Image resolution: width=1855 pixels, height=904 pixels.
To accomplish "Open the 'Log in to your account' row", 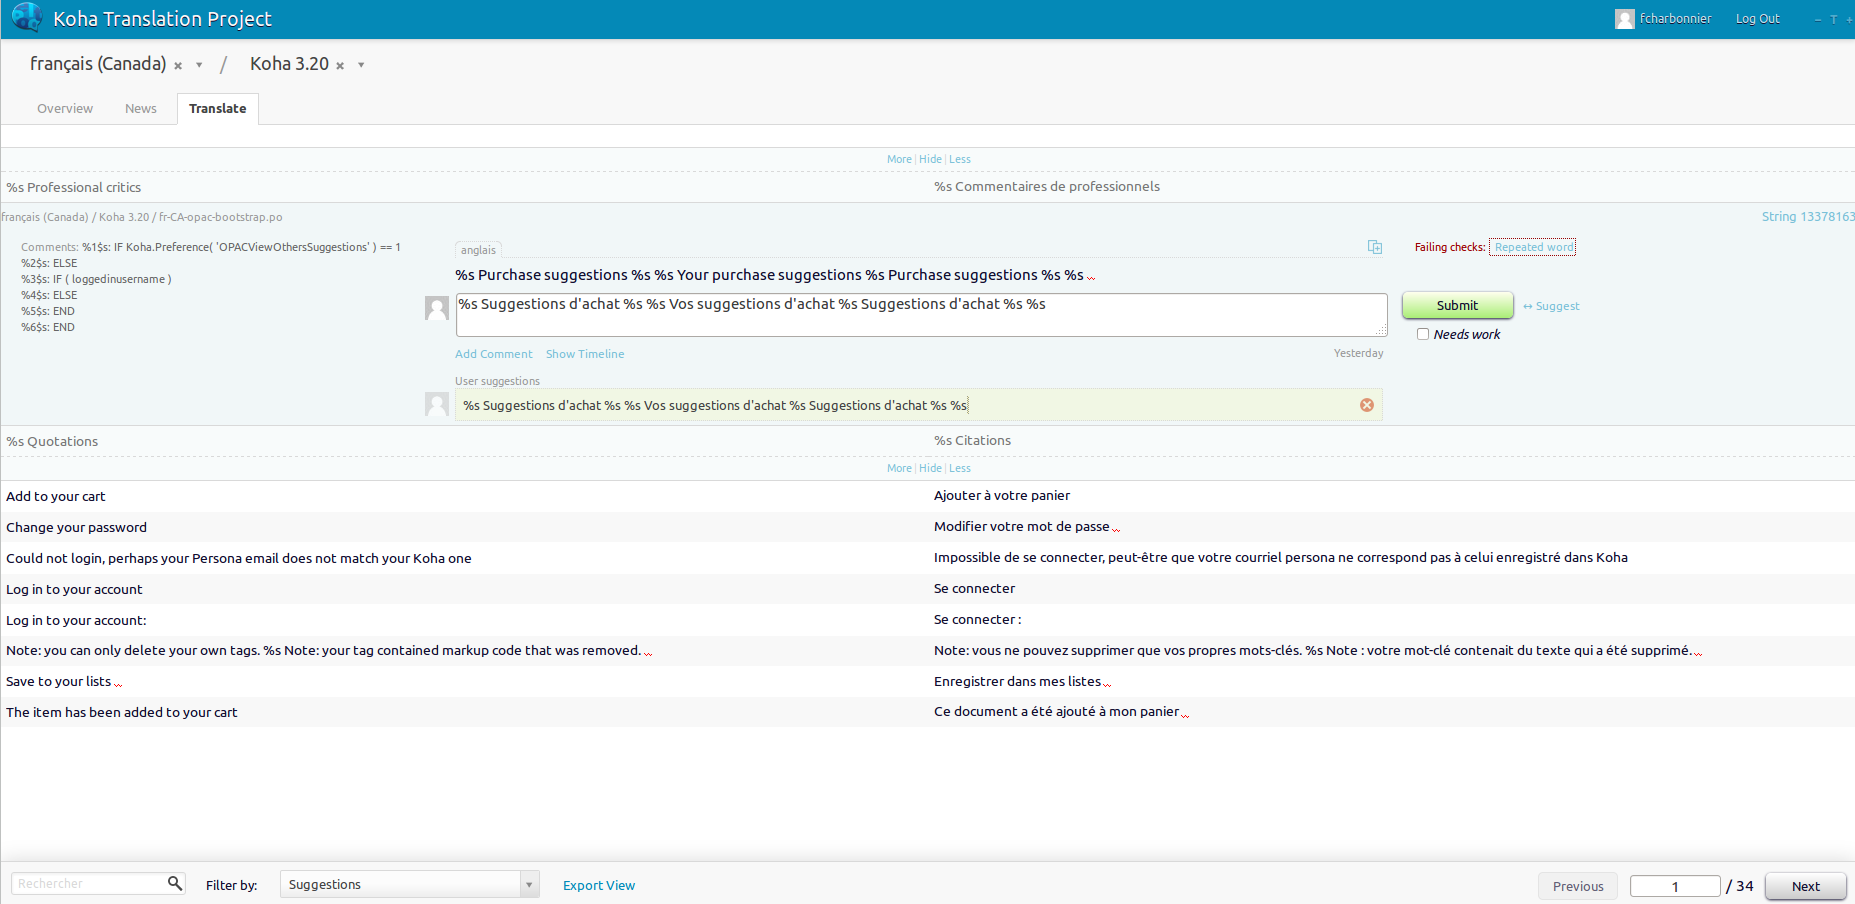I will 927,589.
